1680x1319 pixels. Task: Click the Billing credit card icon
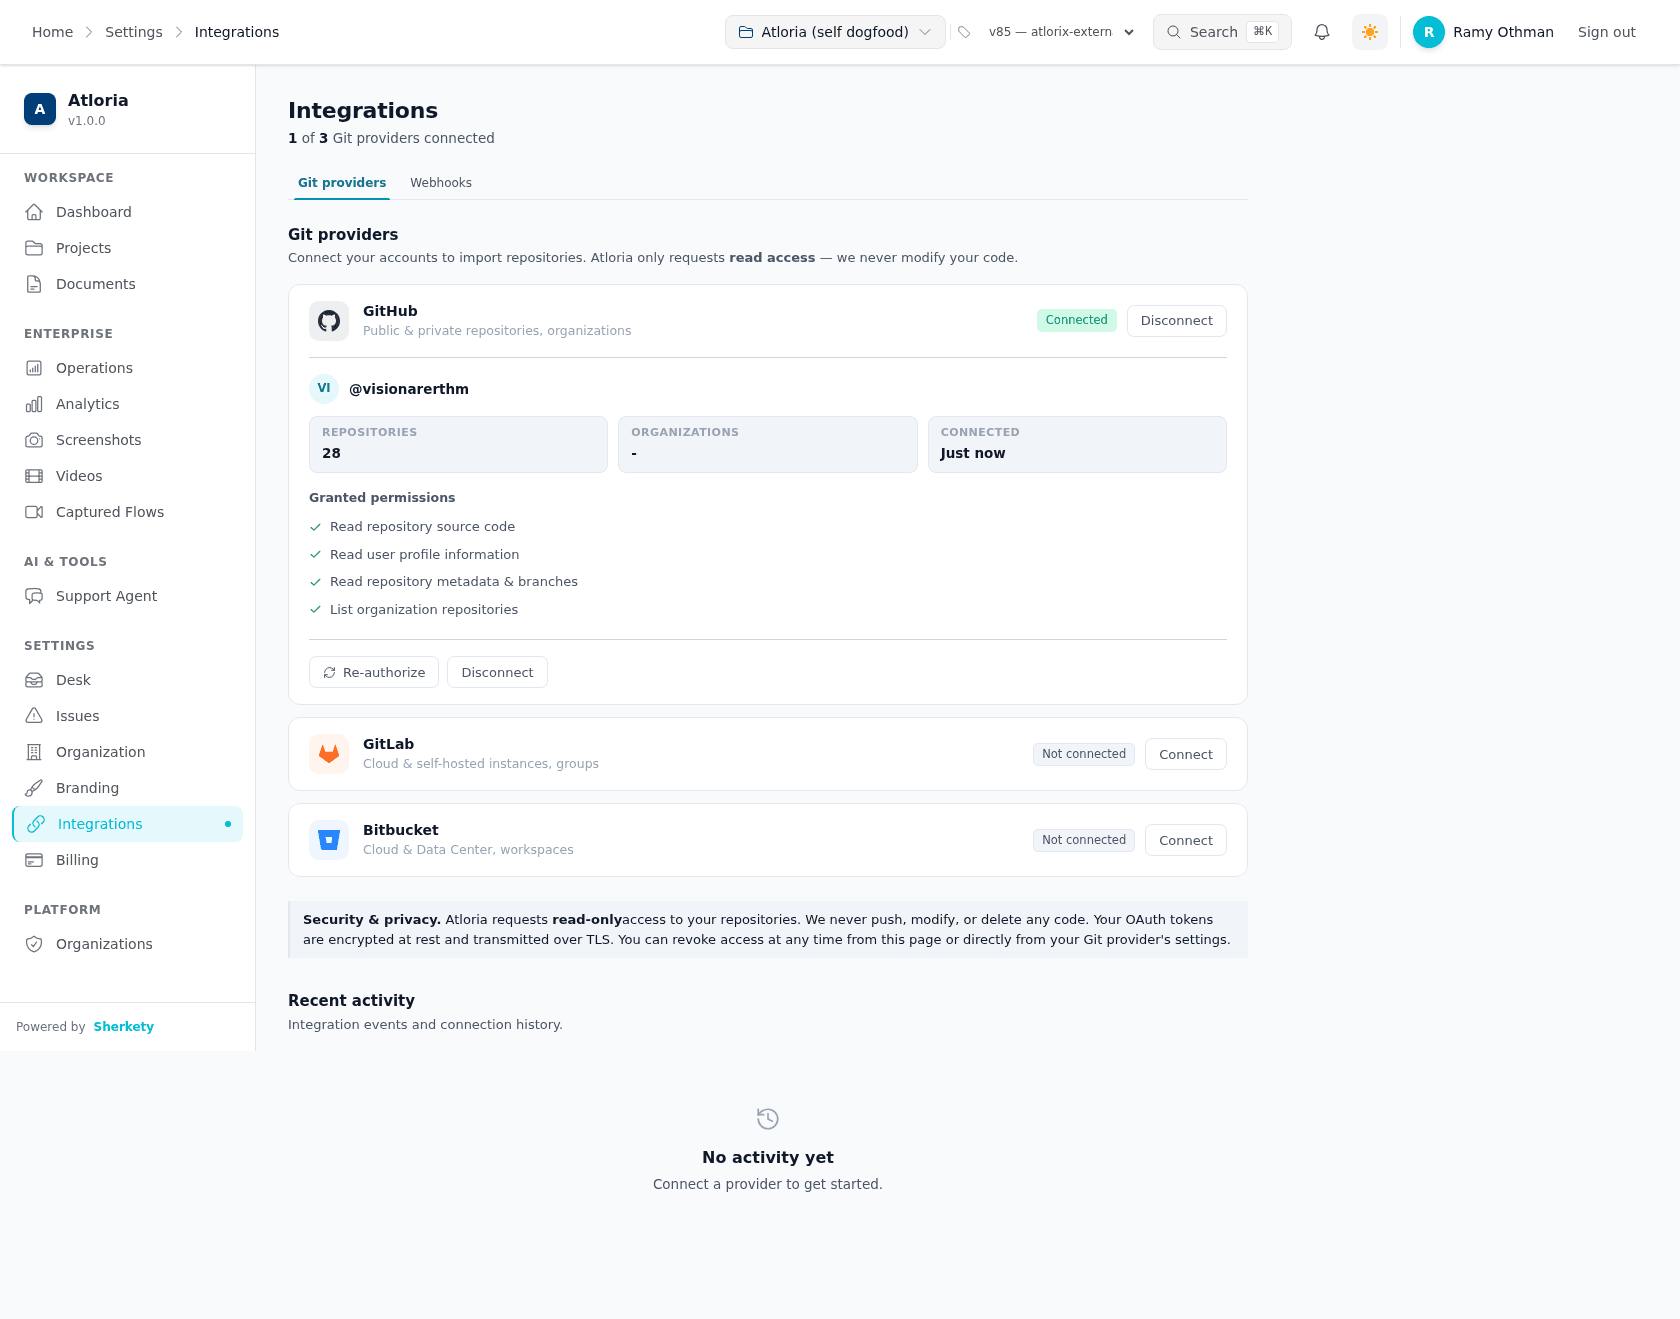pos(34,860)
